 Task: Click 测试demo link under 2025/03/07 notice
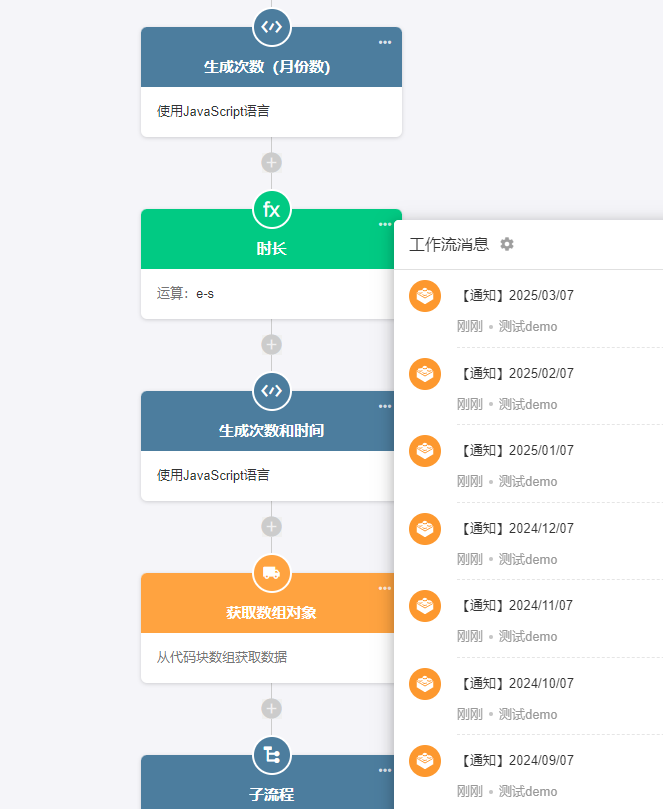(528, 327)
